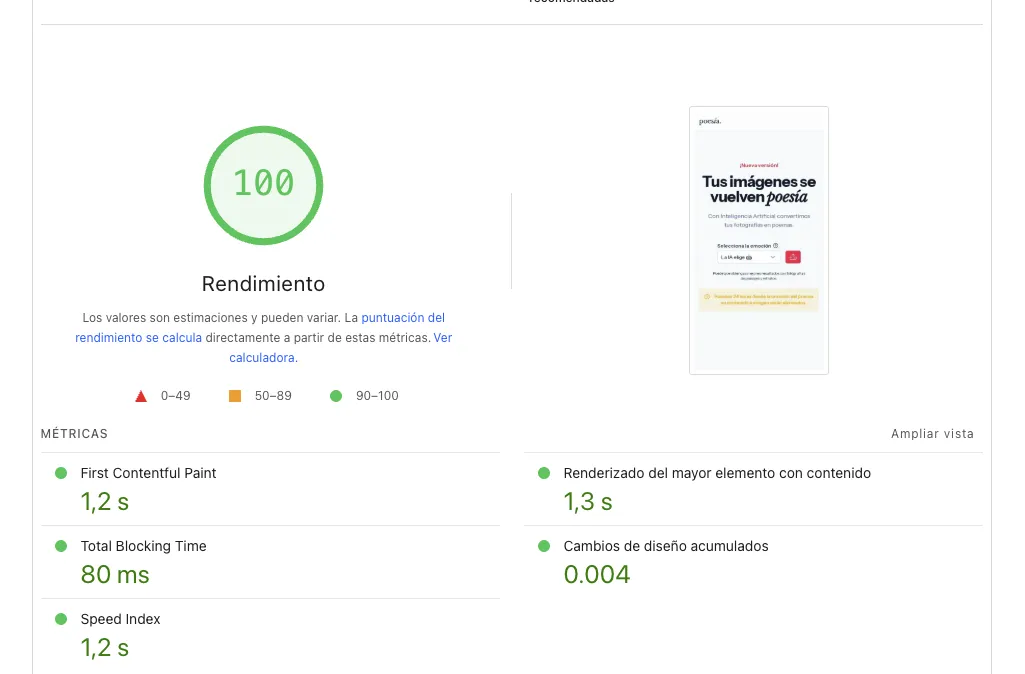Expand the Total Blocking Time metric label
The width and height of the screenshot is (1025, 674).
point(143,546)
